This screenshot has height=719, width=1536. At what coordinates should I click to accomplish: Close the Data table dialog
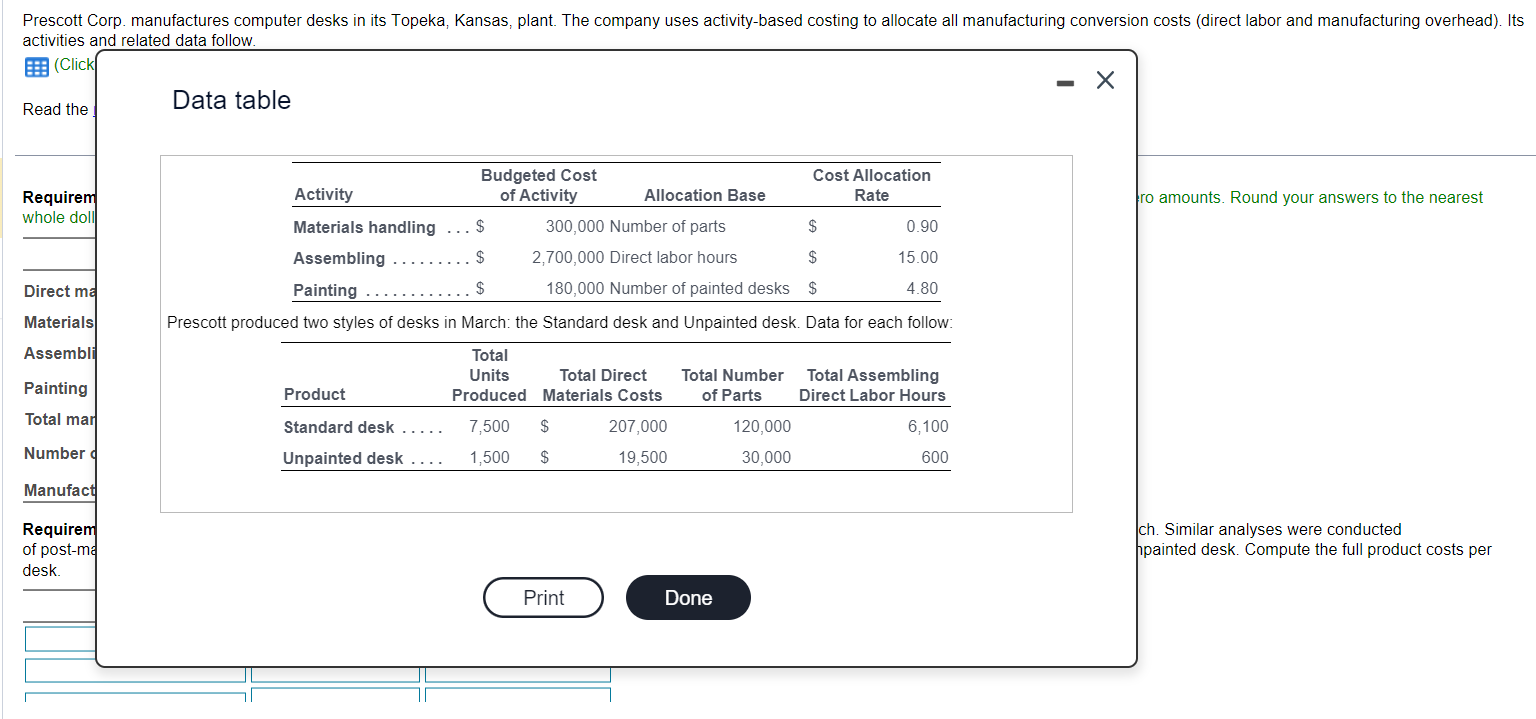(x=1105, y=80)
